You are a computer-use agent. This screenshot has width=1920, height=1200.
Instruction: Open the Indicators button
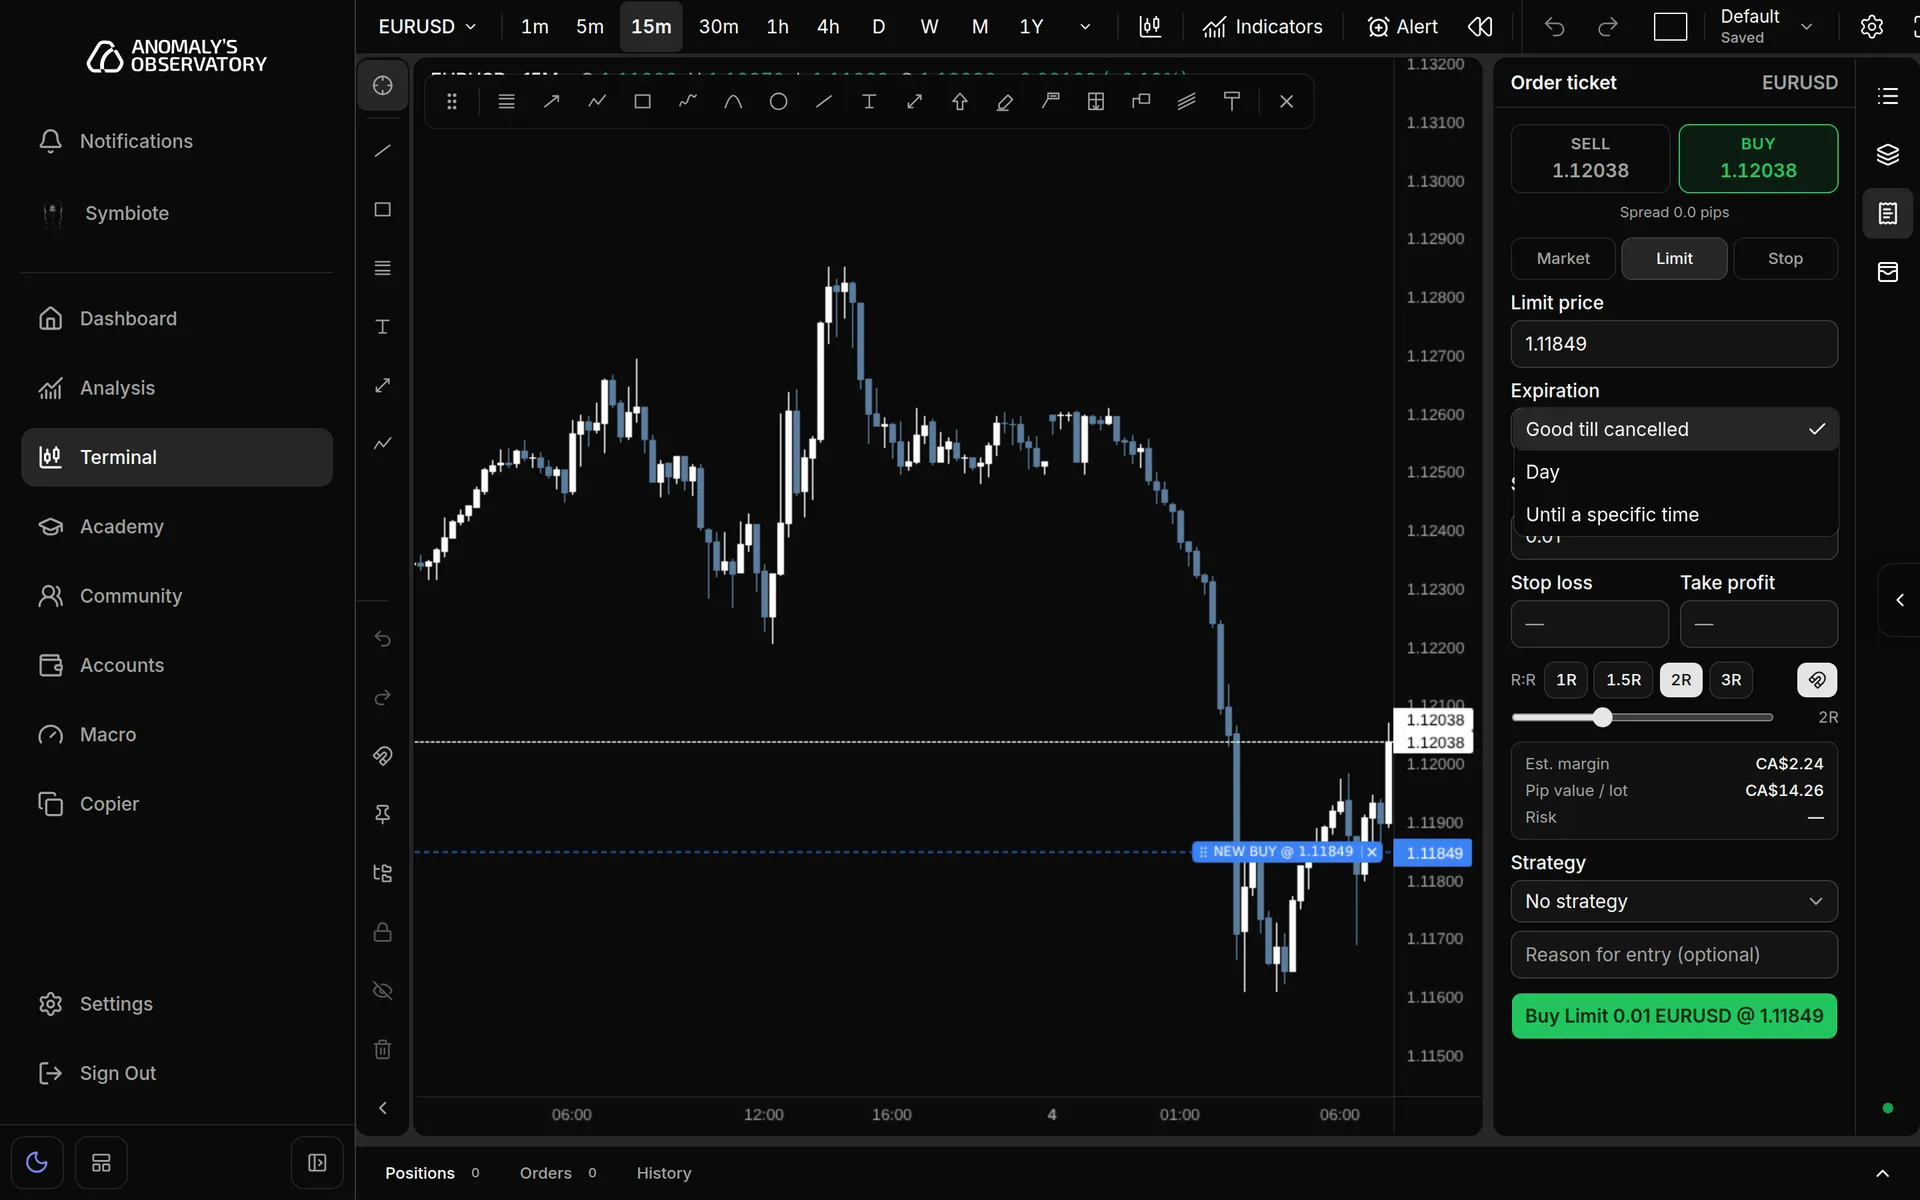[x=1263, y=27]
